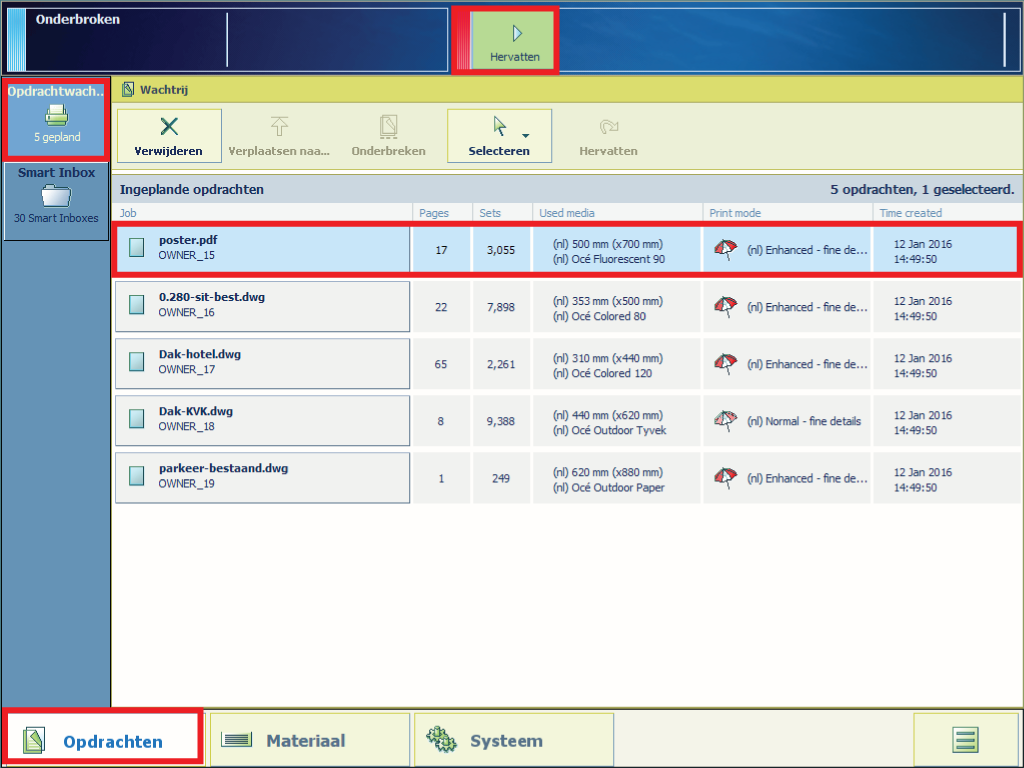
Task: Click sets value 3,055 for poster.pdf
Action: [501, 250]
